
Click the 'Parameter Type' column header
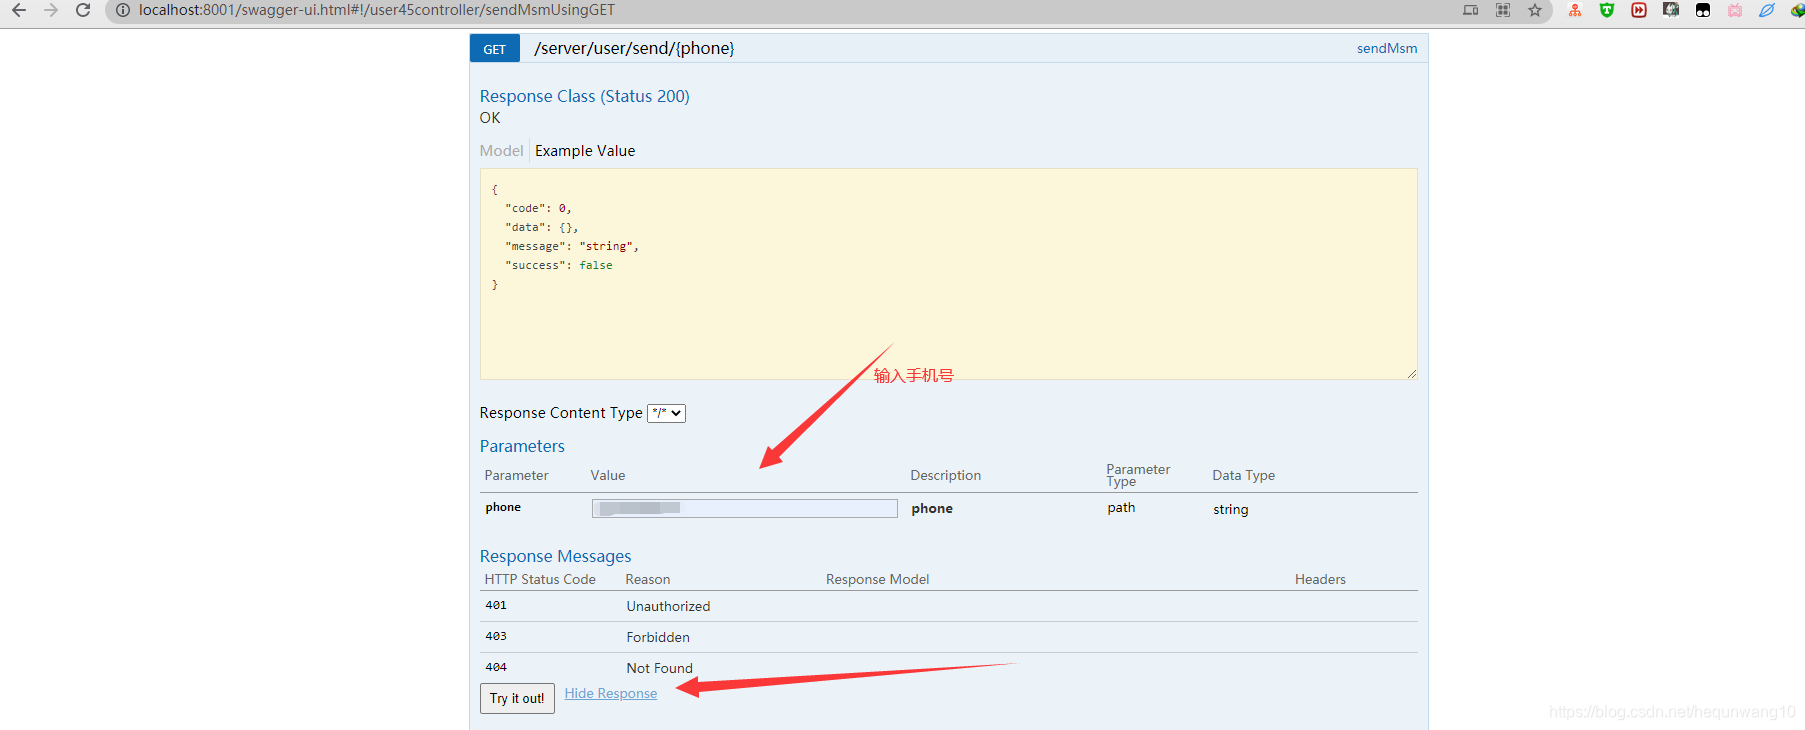click(1138, 475)
